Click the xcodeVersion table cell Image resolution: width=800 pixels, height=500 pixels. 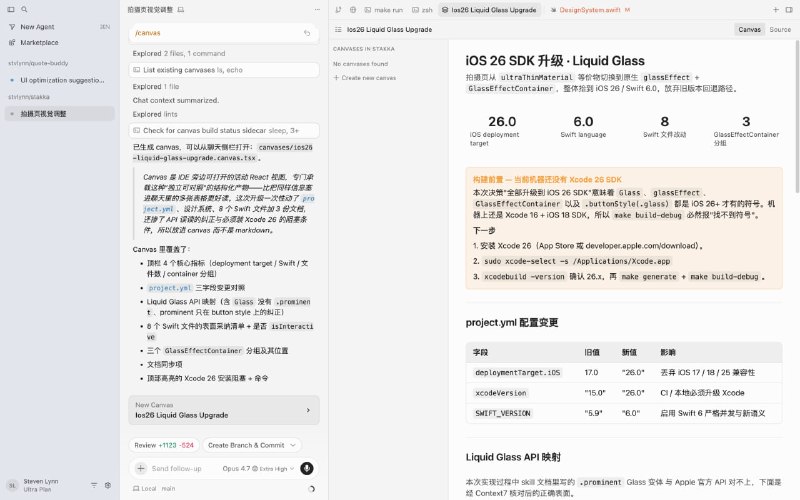501,393
